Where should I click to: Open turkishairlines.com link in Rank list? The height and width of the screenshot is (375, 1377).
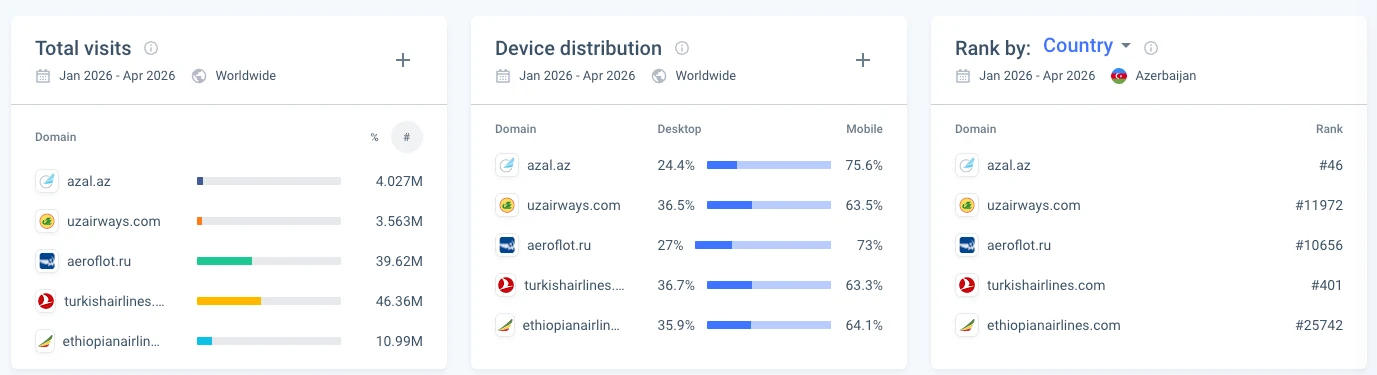pyautogui.click(x=1046, y=285)
